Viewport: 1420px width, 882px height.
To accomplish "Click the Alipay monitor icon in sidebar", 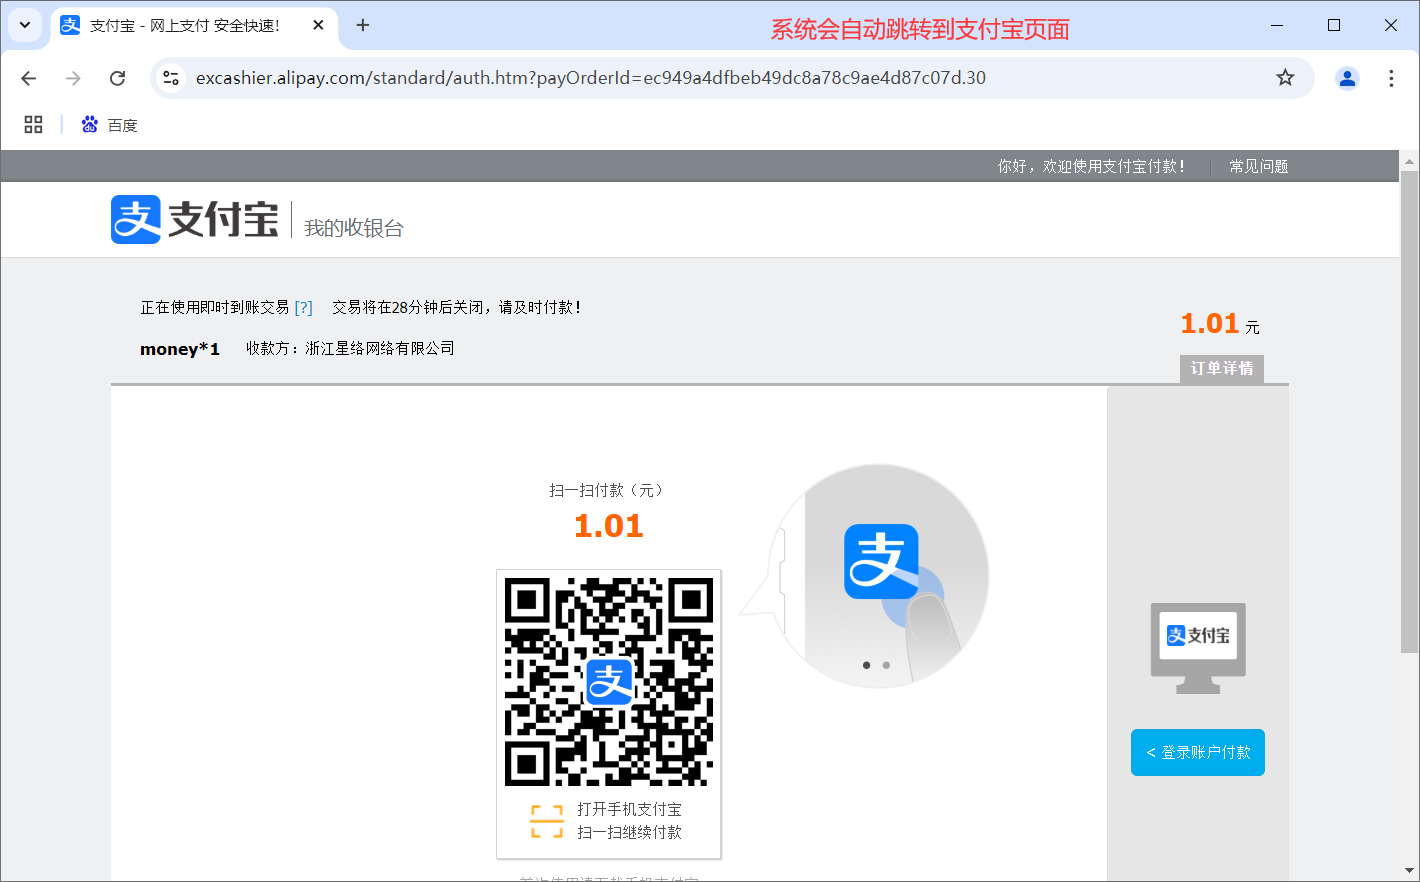I will [1198, 647].
